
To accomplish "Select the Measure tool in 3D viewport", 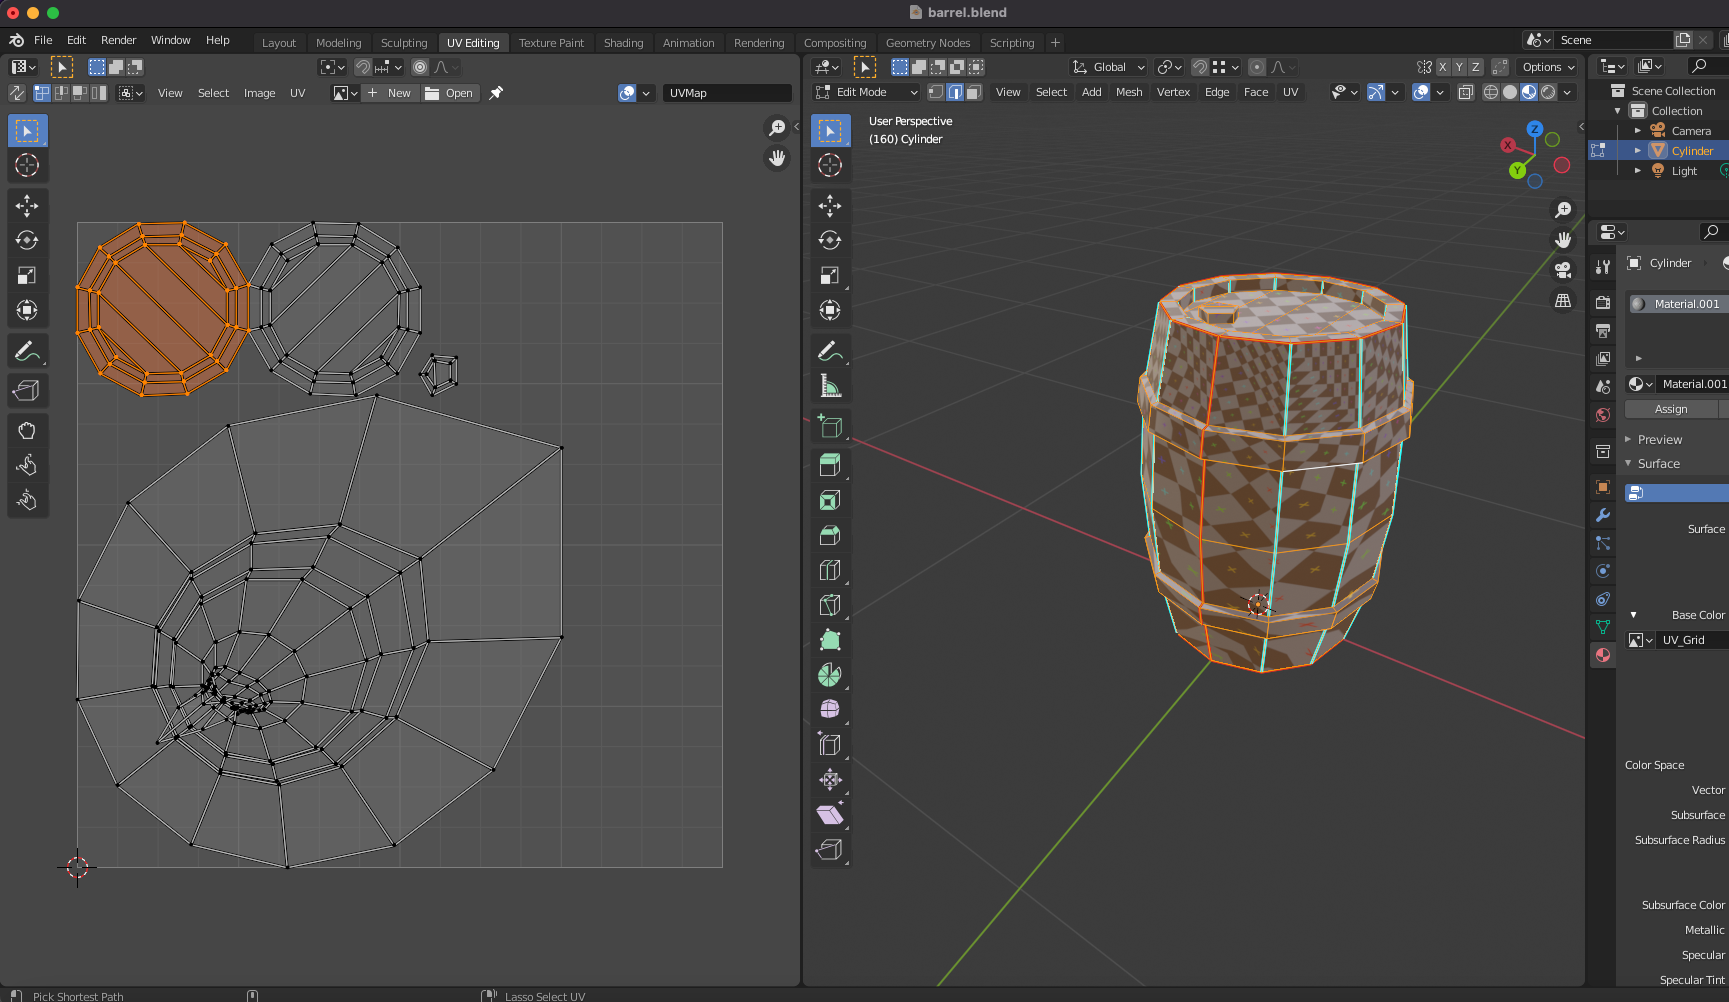I will click(x=829, y=386).
